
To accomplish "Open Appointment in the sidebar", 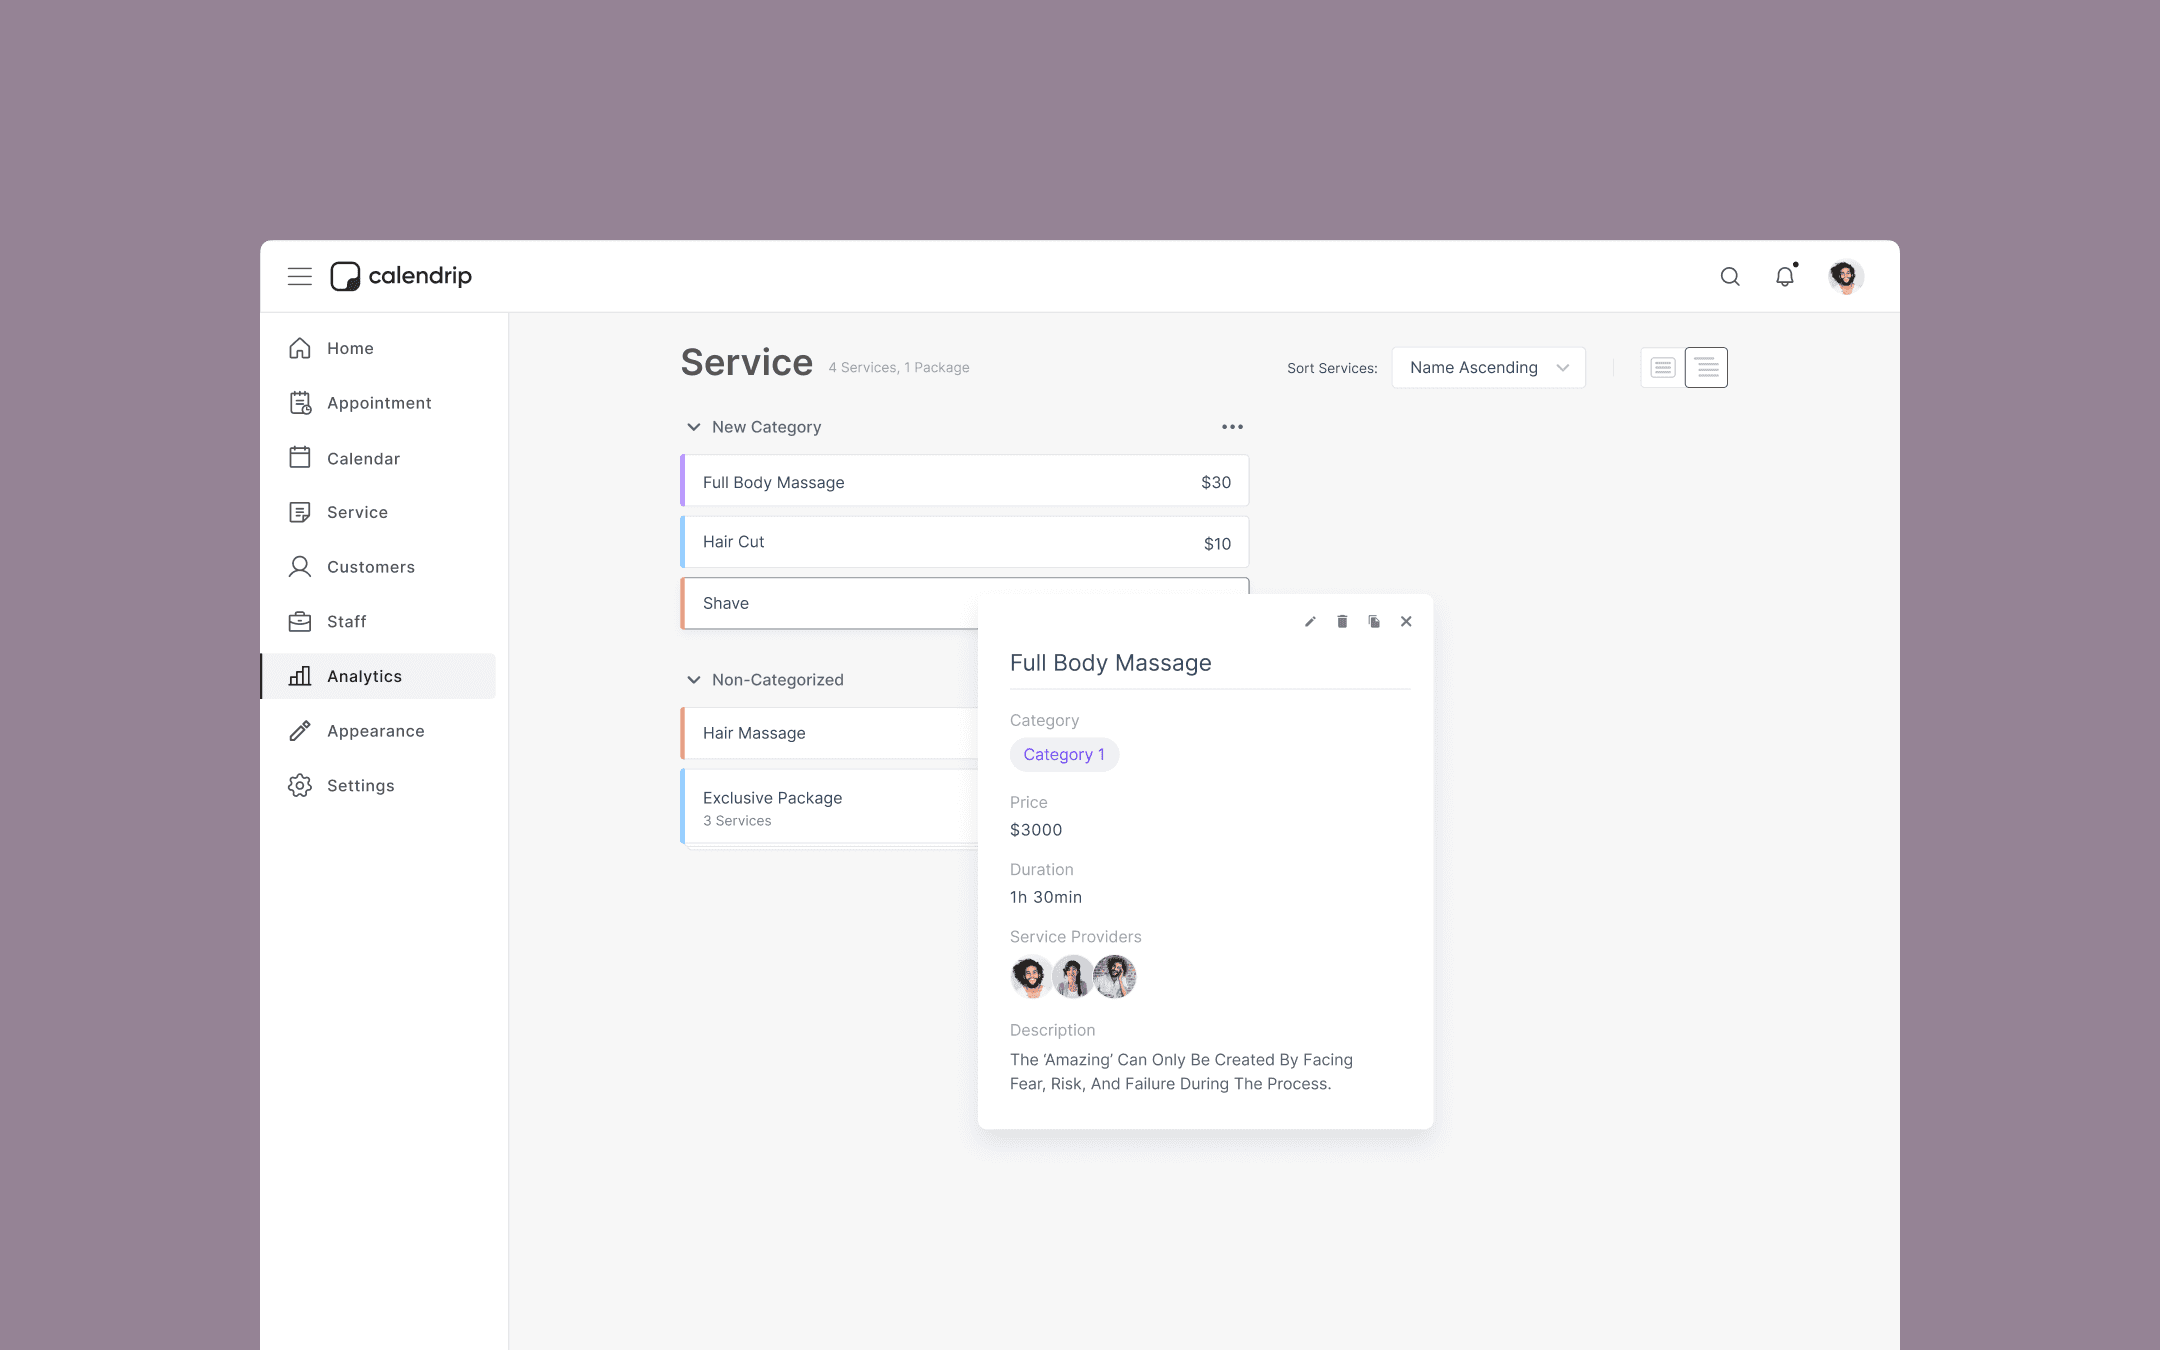I will (x=378, y=403).
